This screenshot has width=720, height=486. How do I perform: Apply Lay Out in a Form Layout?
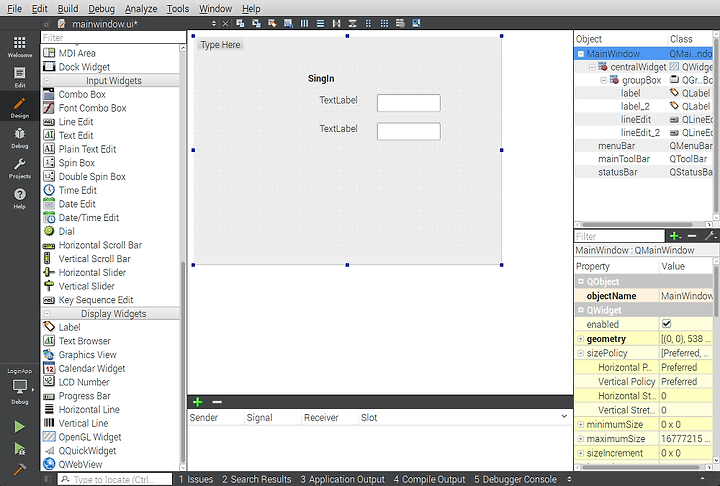368,23
